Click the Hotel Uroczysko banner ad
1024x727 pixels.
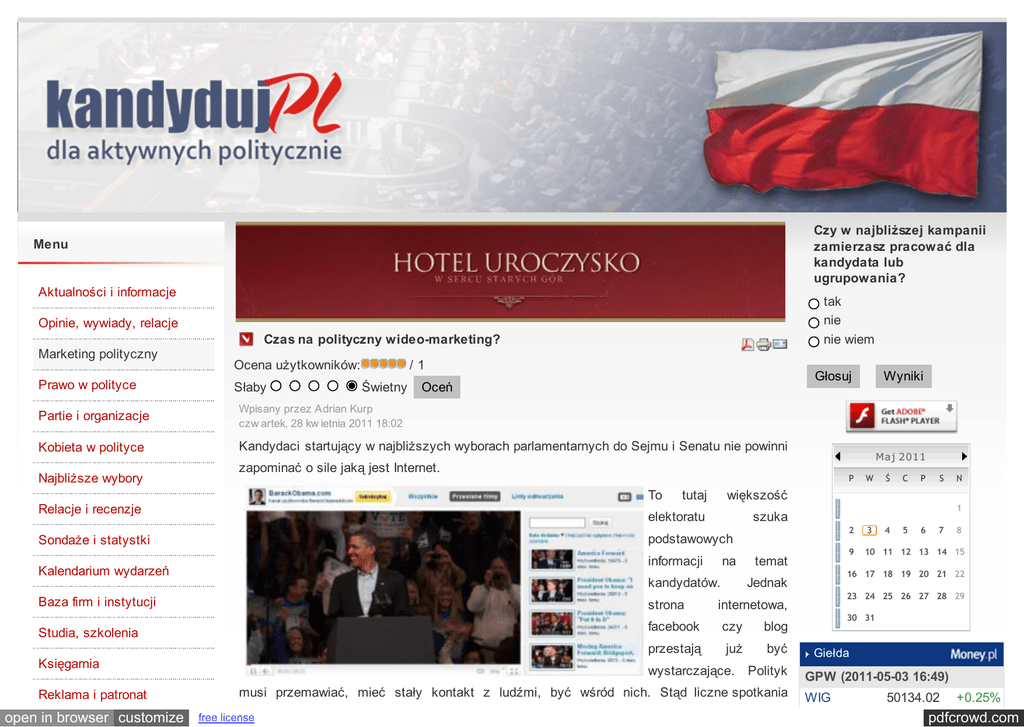[510, 271]
